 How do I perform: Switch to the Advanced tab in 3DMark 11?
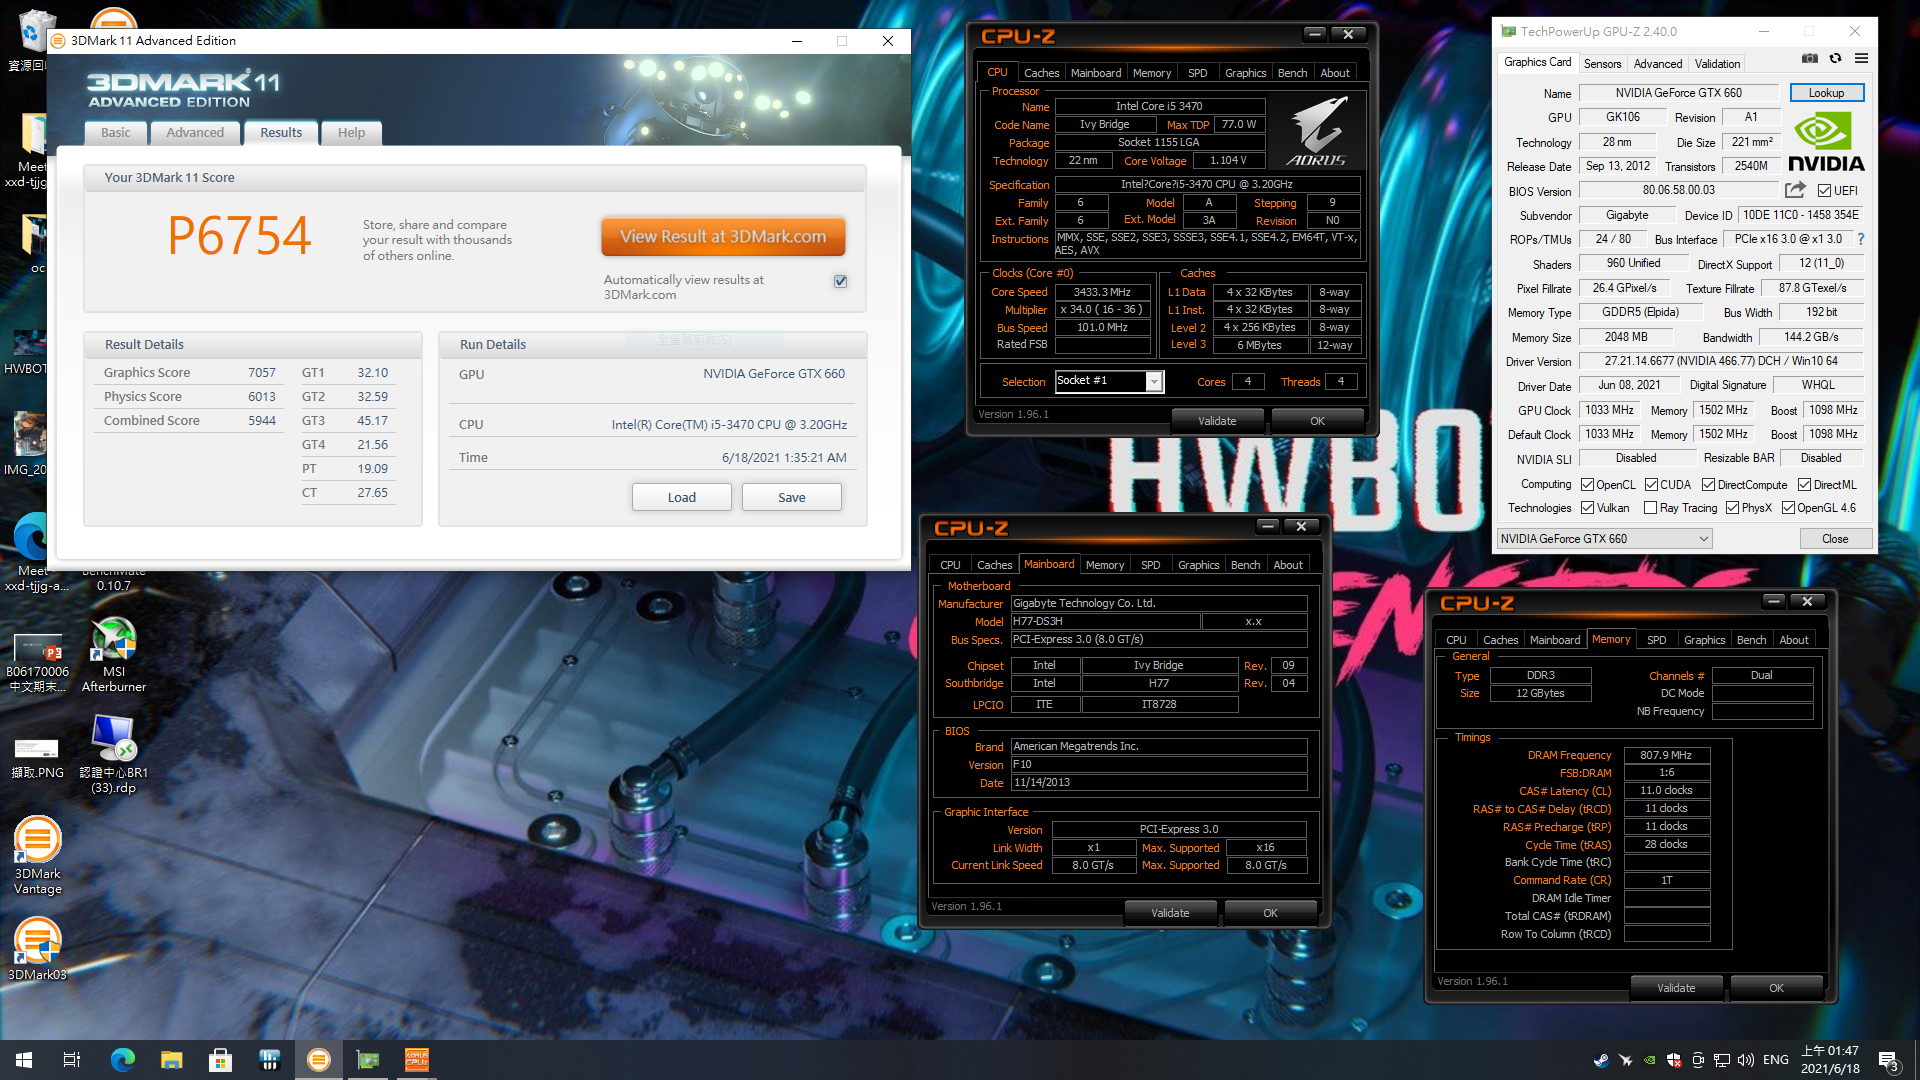(195, 133)
